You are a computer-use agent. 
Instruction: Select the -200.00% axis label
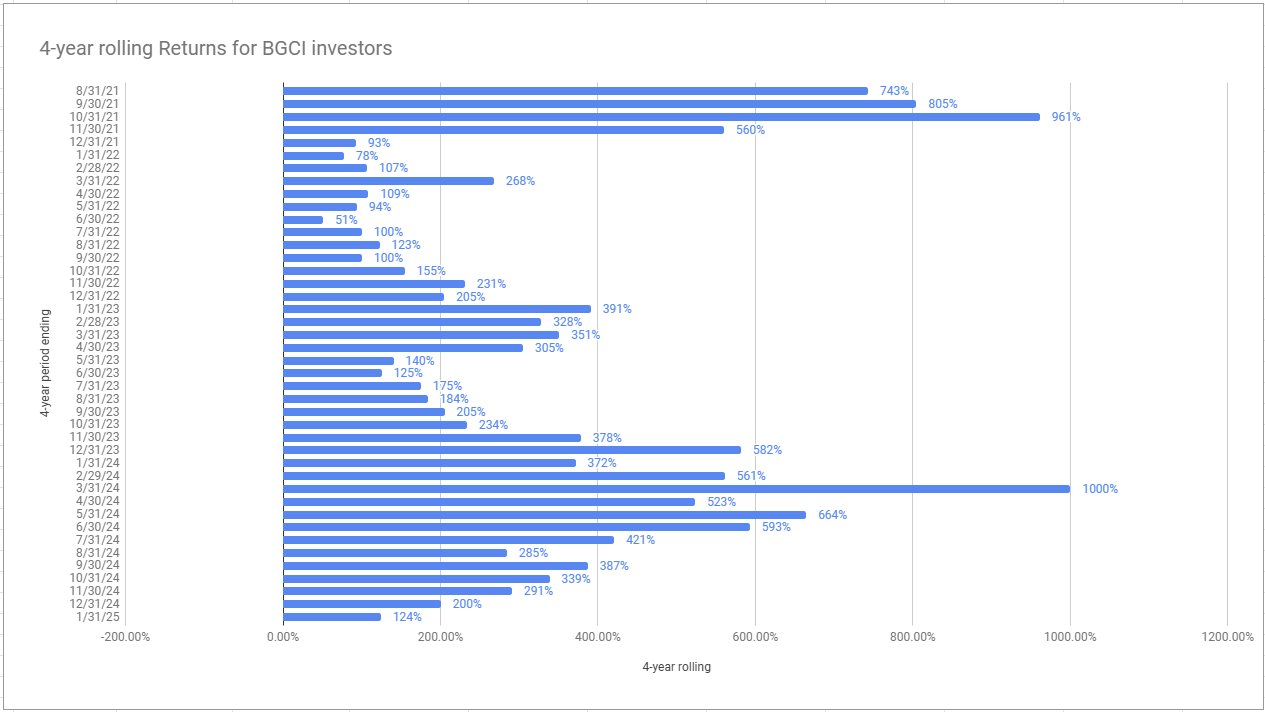point(126,637)
